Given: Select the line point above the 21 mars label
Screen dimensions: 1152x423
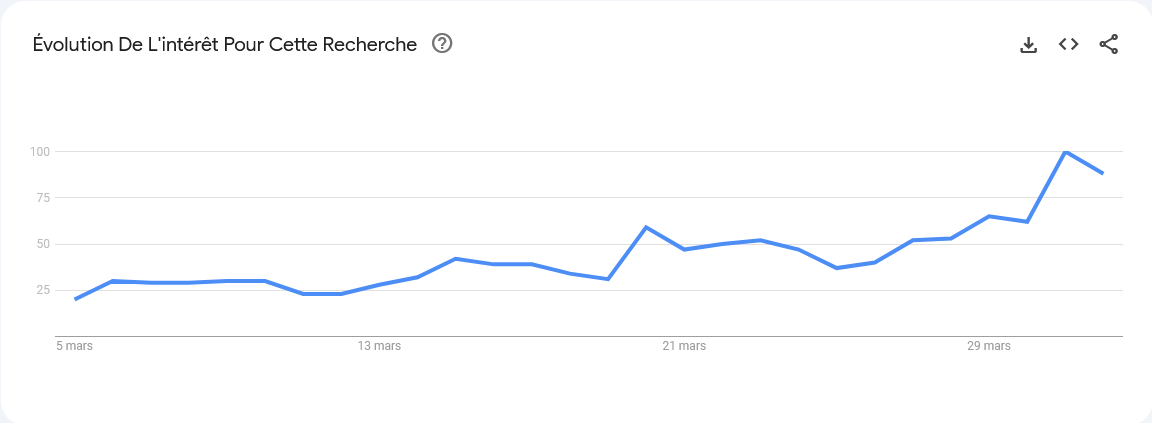Looking at the screenshot, I should click(684, 250).
